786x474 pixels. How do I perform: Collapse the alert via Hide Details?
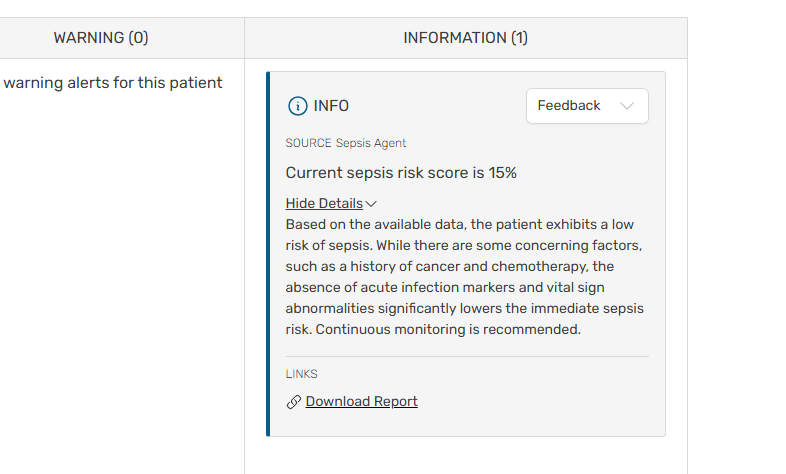(x=324, y=203)
